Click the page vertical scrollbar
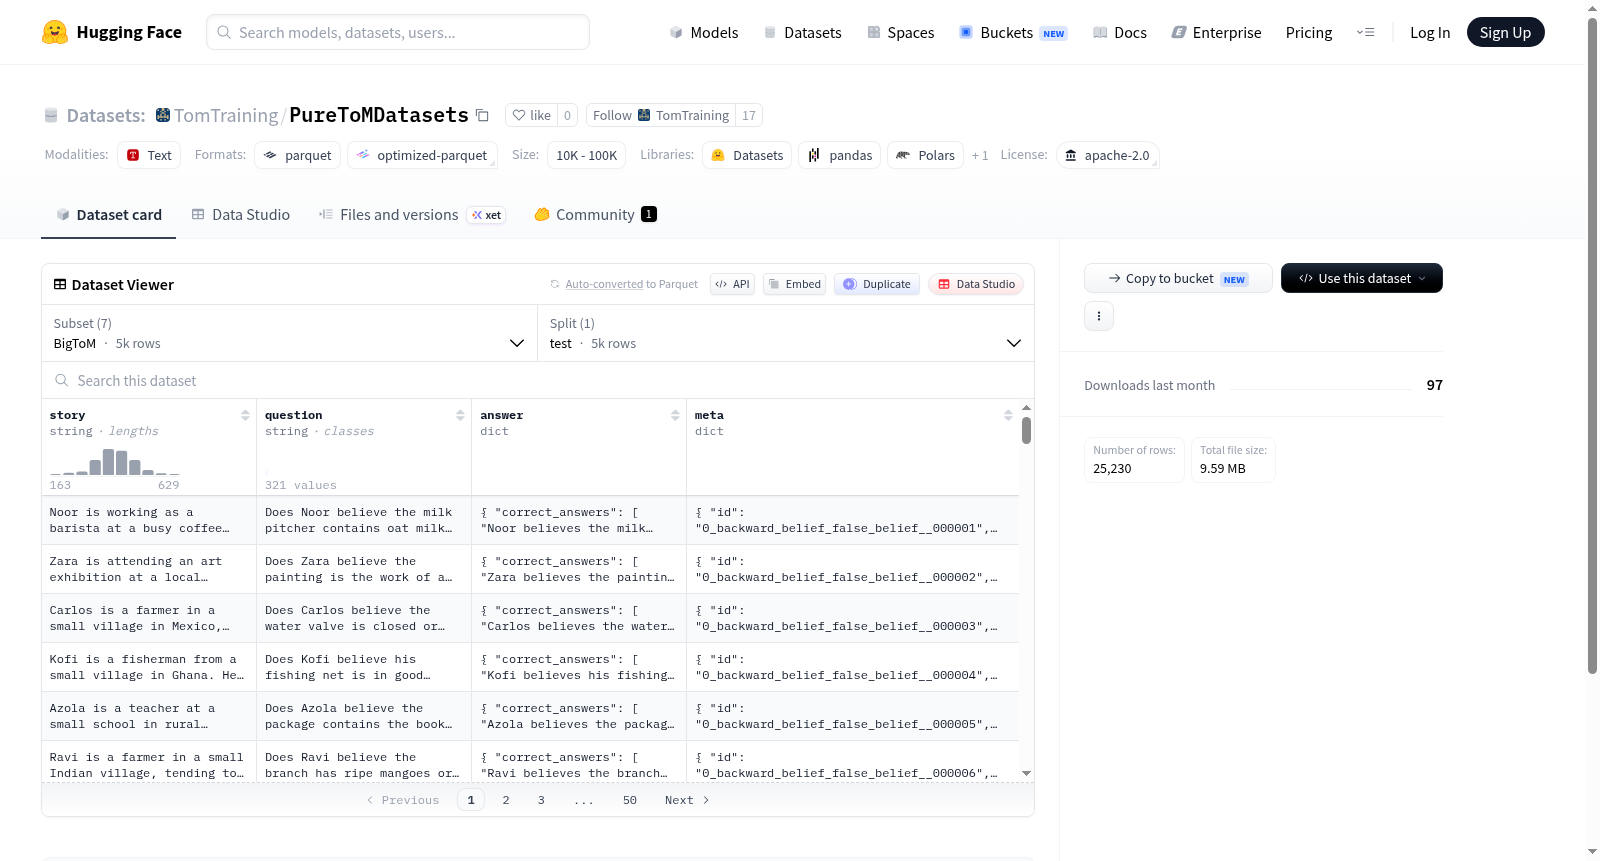The image size is (1600, 861). coord(1592,345)
